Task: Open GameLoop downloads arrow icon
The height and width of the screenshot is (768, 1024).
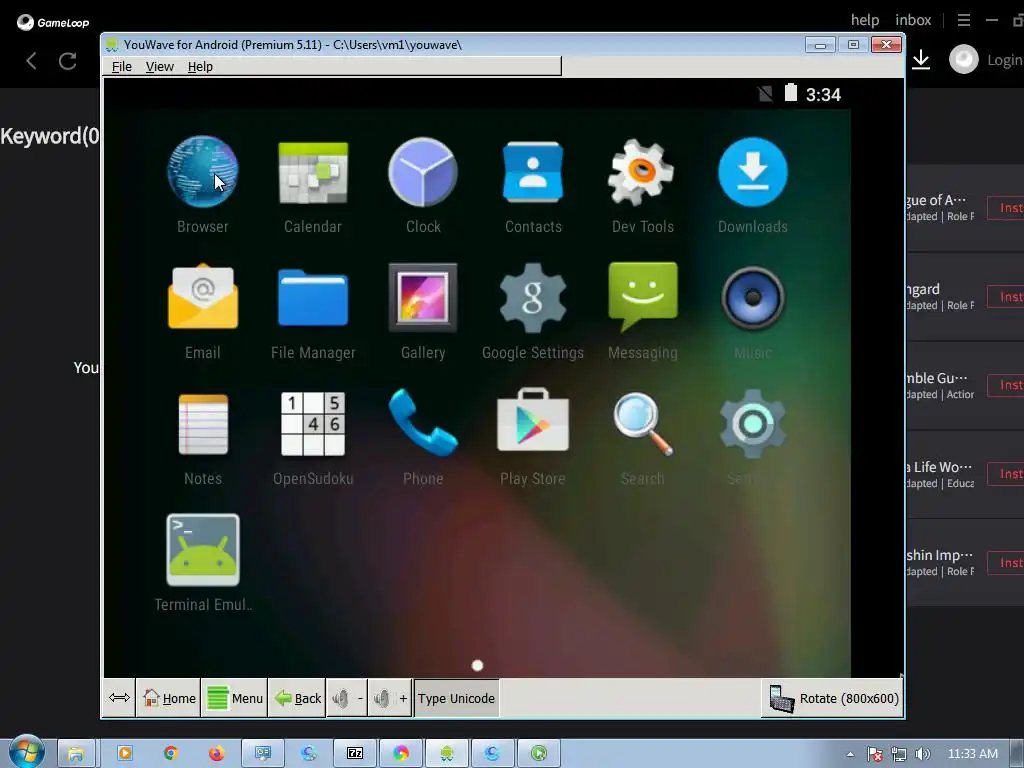Action: (x=921, y=59)
